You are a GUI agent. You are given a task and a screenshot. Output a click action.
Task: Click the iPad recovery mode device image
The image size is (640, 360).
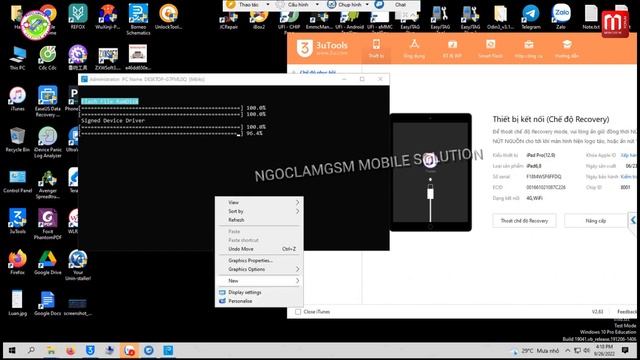click(x=430, y=172)
